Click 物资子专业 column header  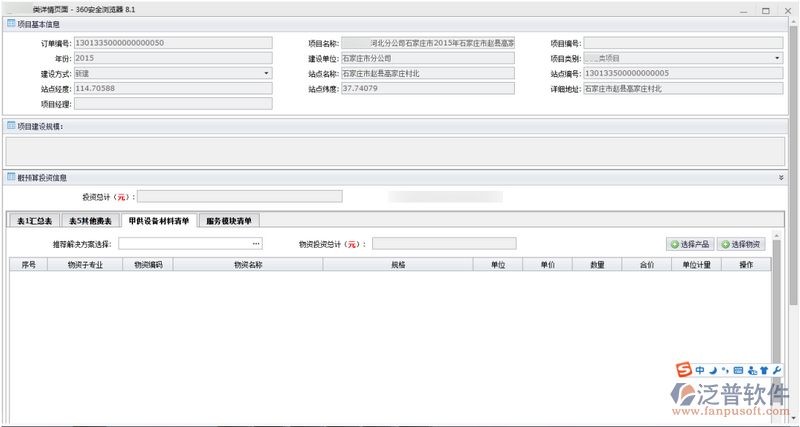pos(85,264)
